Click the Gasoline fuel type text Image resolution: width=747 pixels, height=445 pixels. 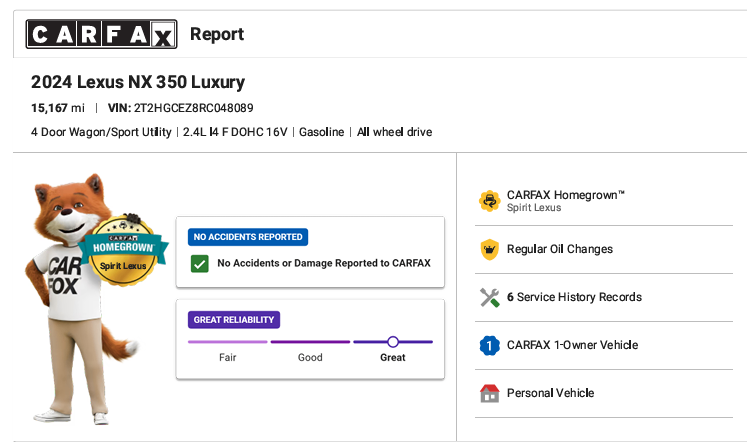tap(322, 132)
